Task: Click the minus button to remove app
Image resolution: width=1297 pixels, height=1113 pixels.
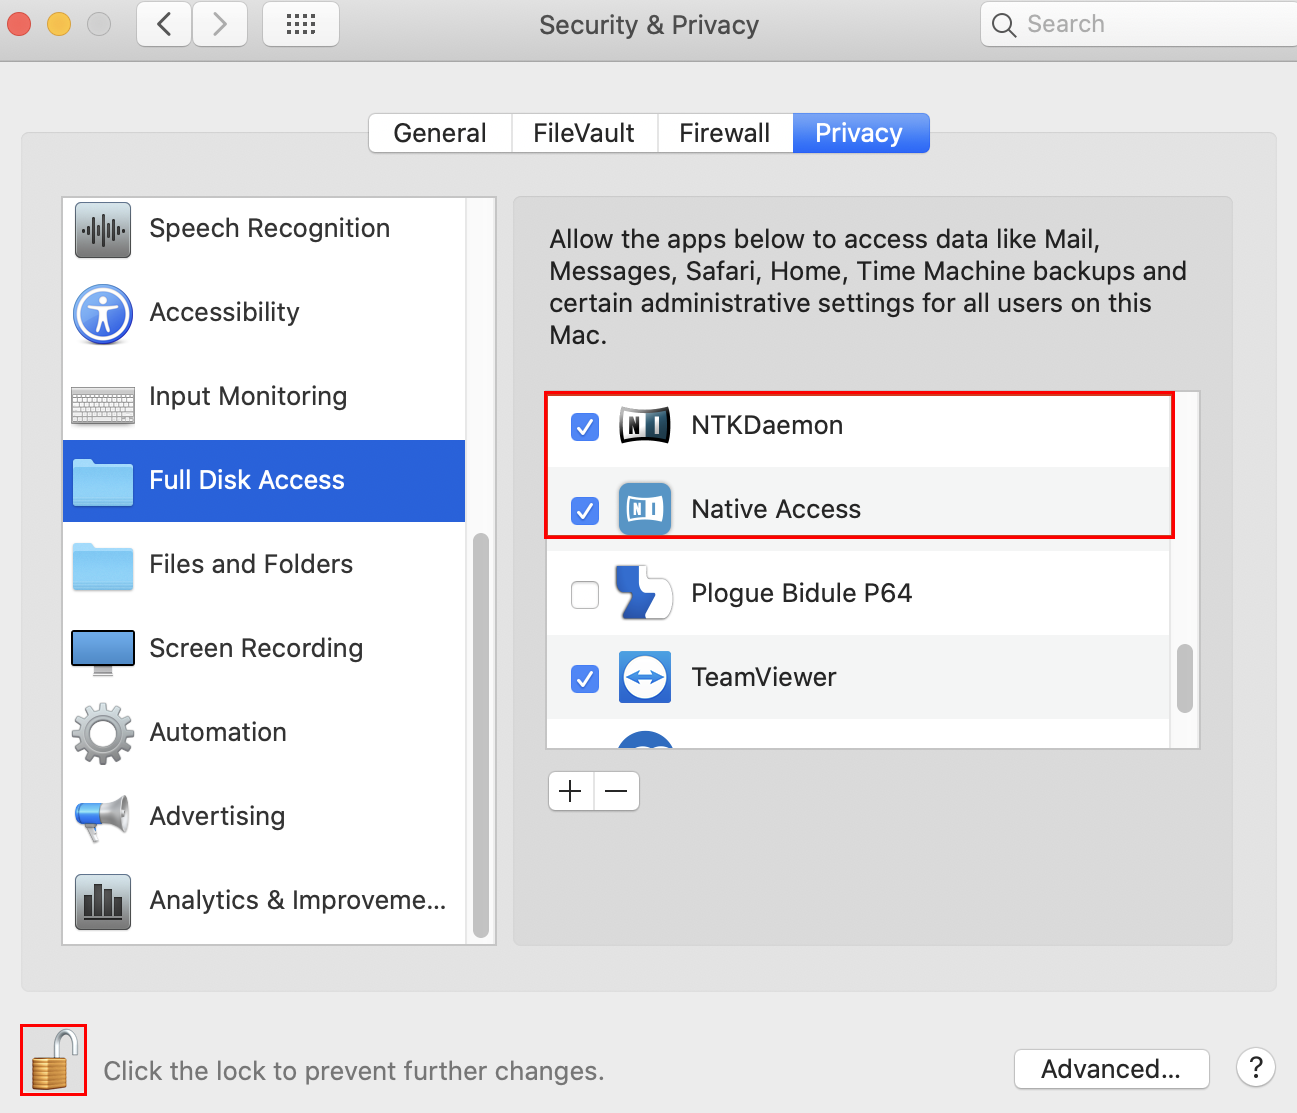Action: tap(617, 791)
